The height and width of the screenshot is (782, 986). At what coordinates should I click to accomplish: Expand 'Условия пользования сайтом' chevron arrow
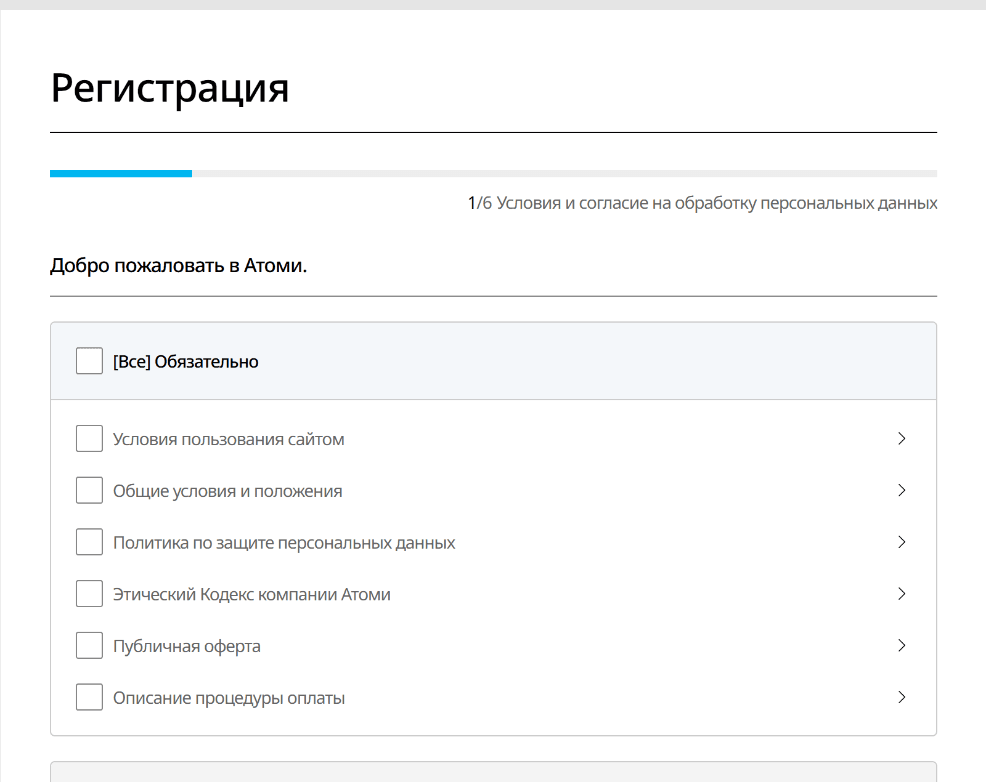click(902, 438)
